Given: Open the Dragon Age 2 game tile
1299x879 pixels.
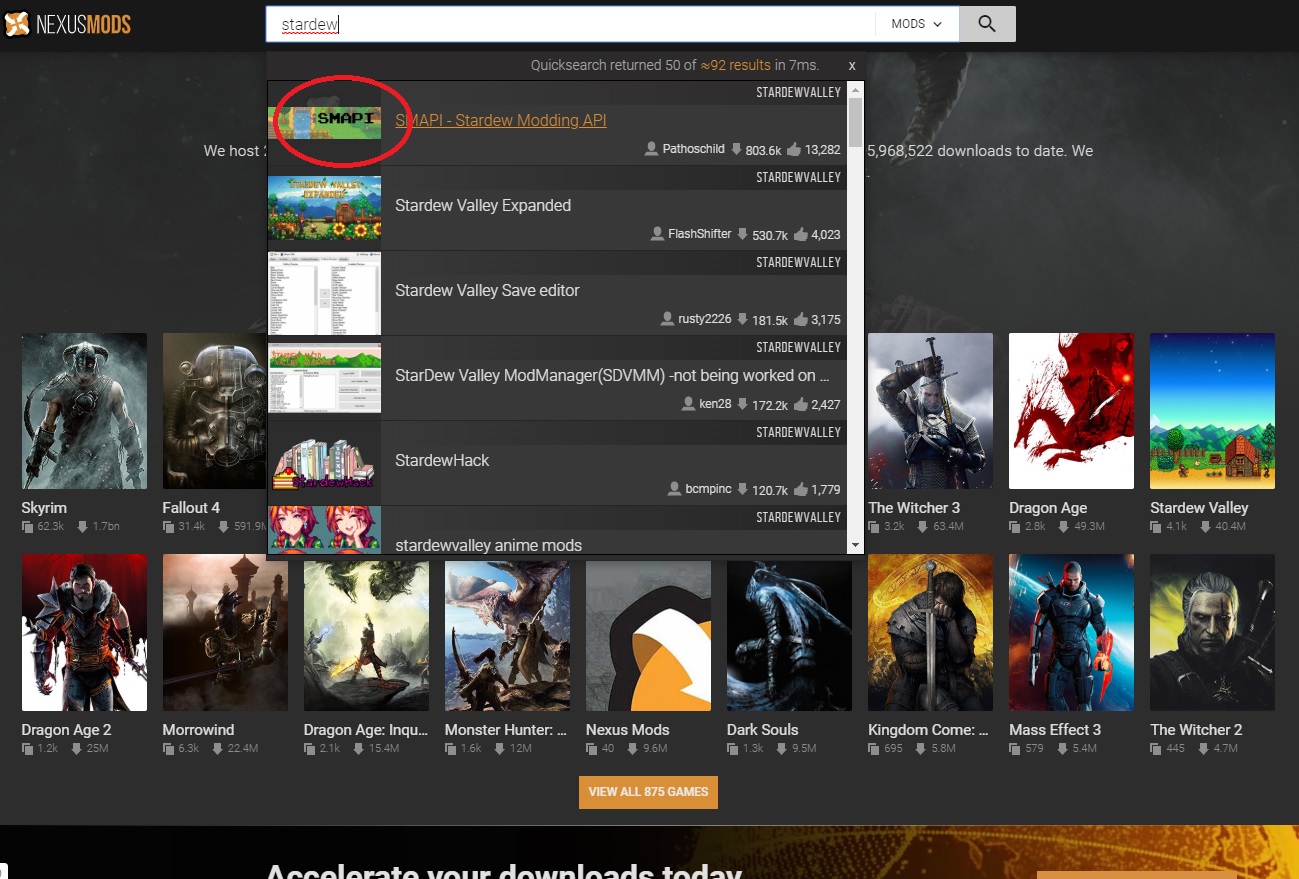Looking at the screenshot, I should click(84, 633).
